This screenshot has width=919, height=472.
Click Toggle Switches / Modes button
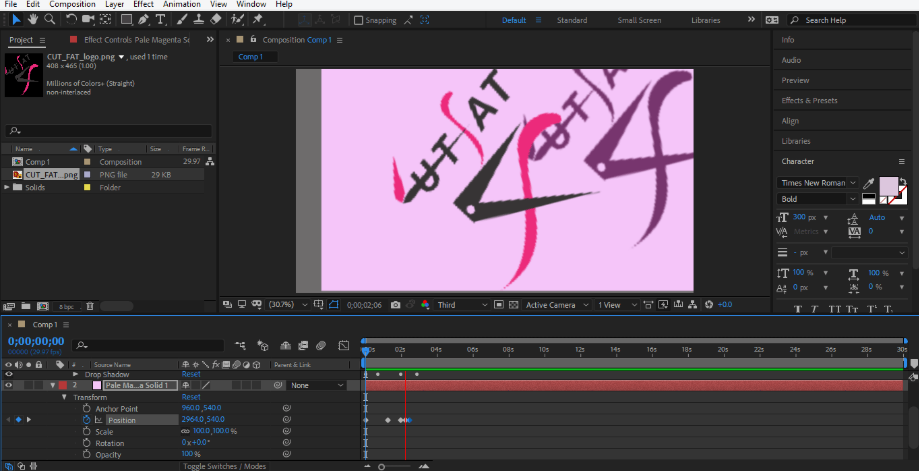coord(224,466)
